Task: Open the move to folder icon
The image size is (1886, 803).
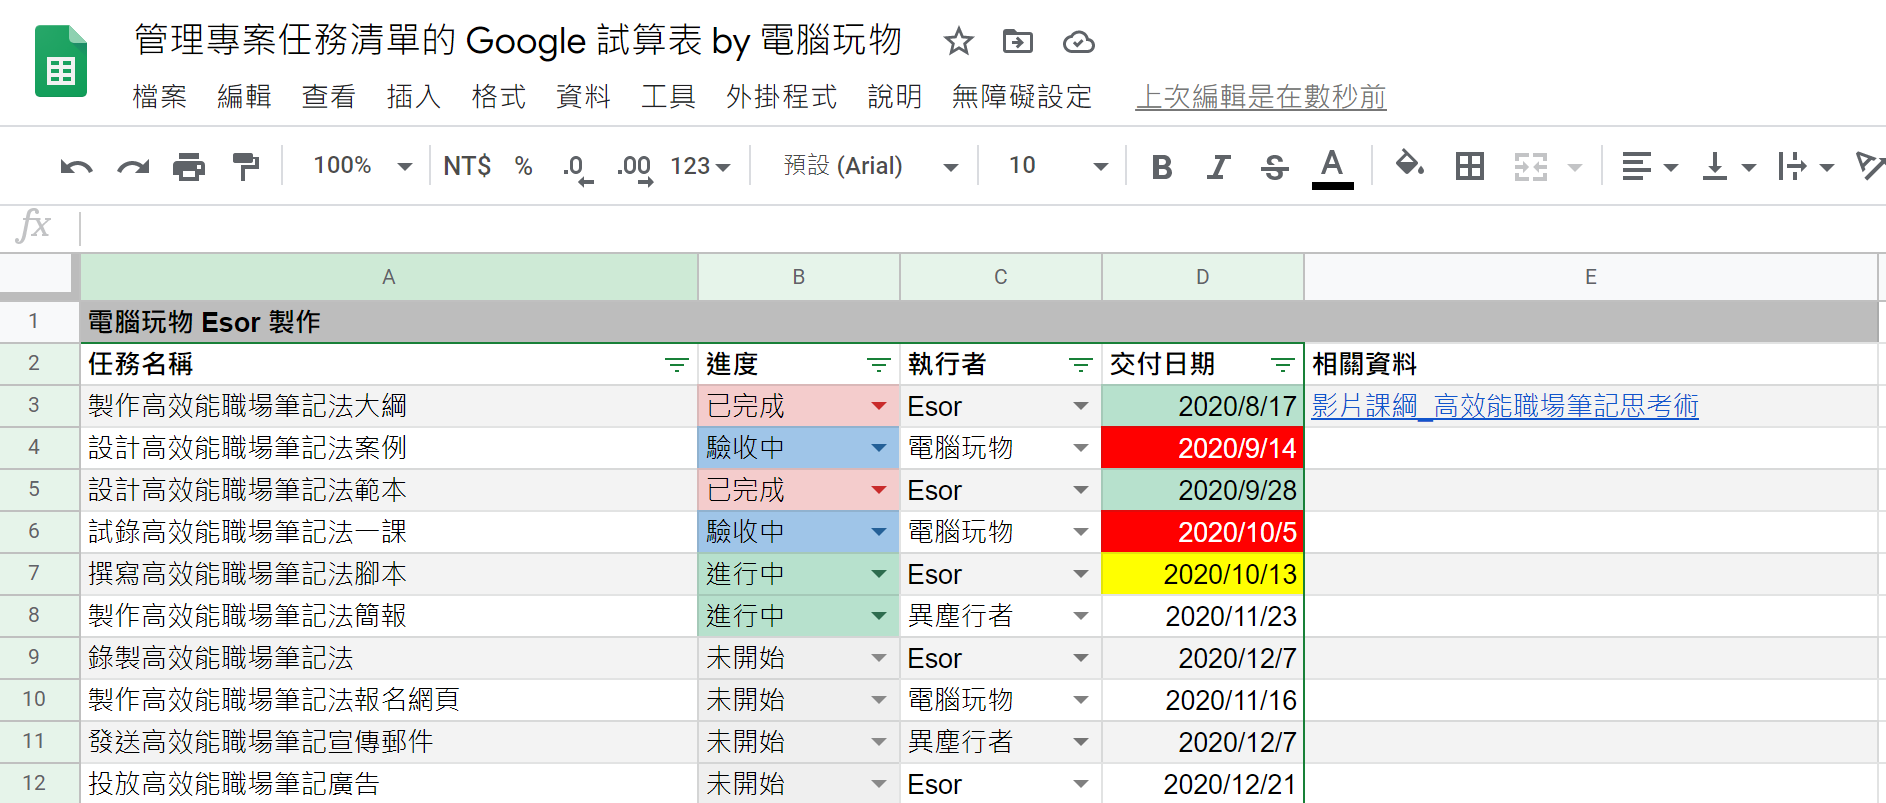Action: (1018, 41)
